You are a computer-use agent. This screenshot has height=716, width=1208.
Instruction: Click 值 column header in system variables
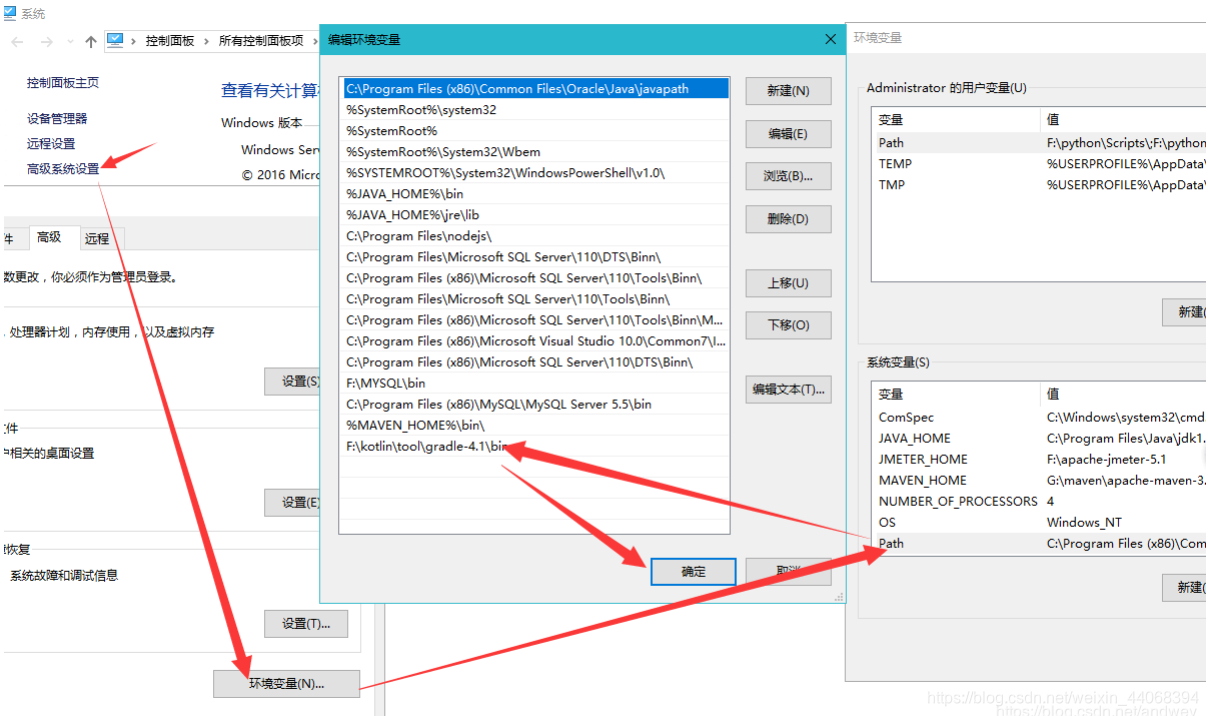pos(1123,394)
